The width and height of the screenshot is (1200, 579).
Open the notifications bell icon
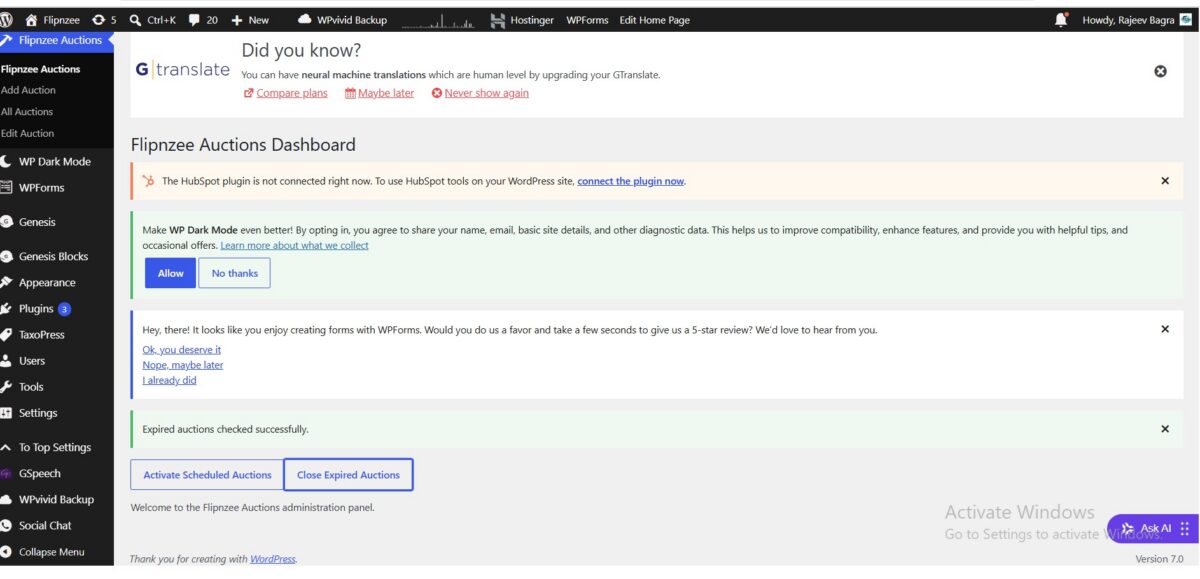(1061, 20)
